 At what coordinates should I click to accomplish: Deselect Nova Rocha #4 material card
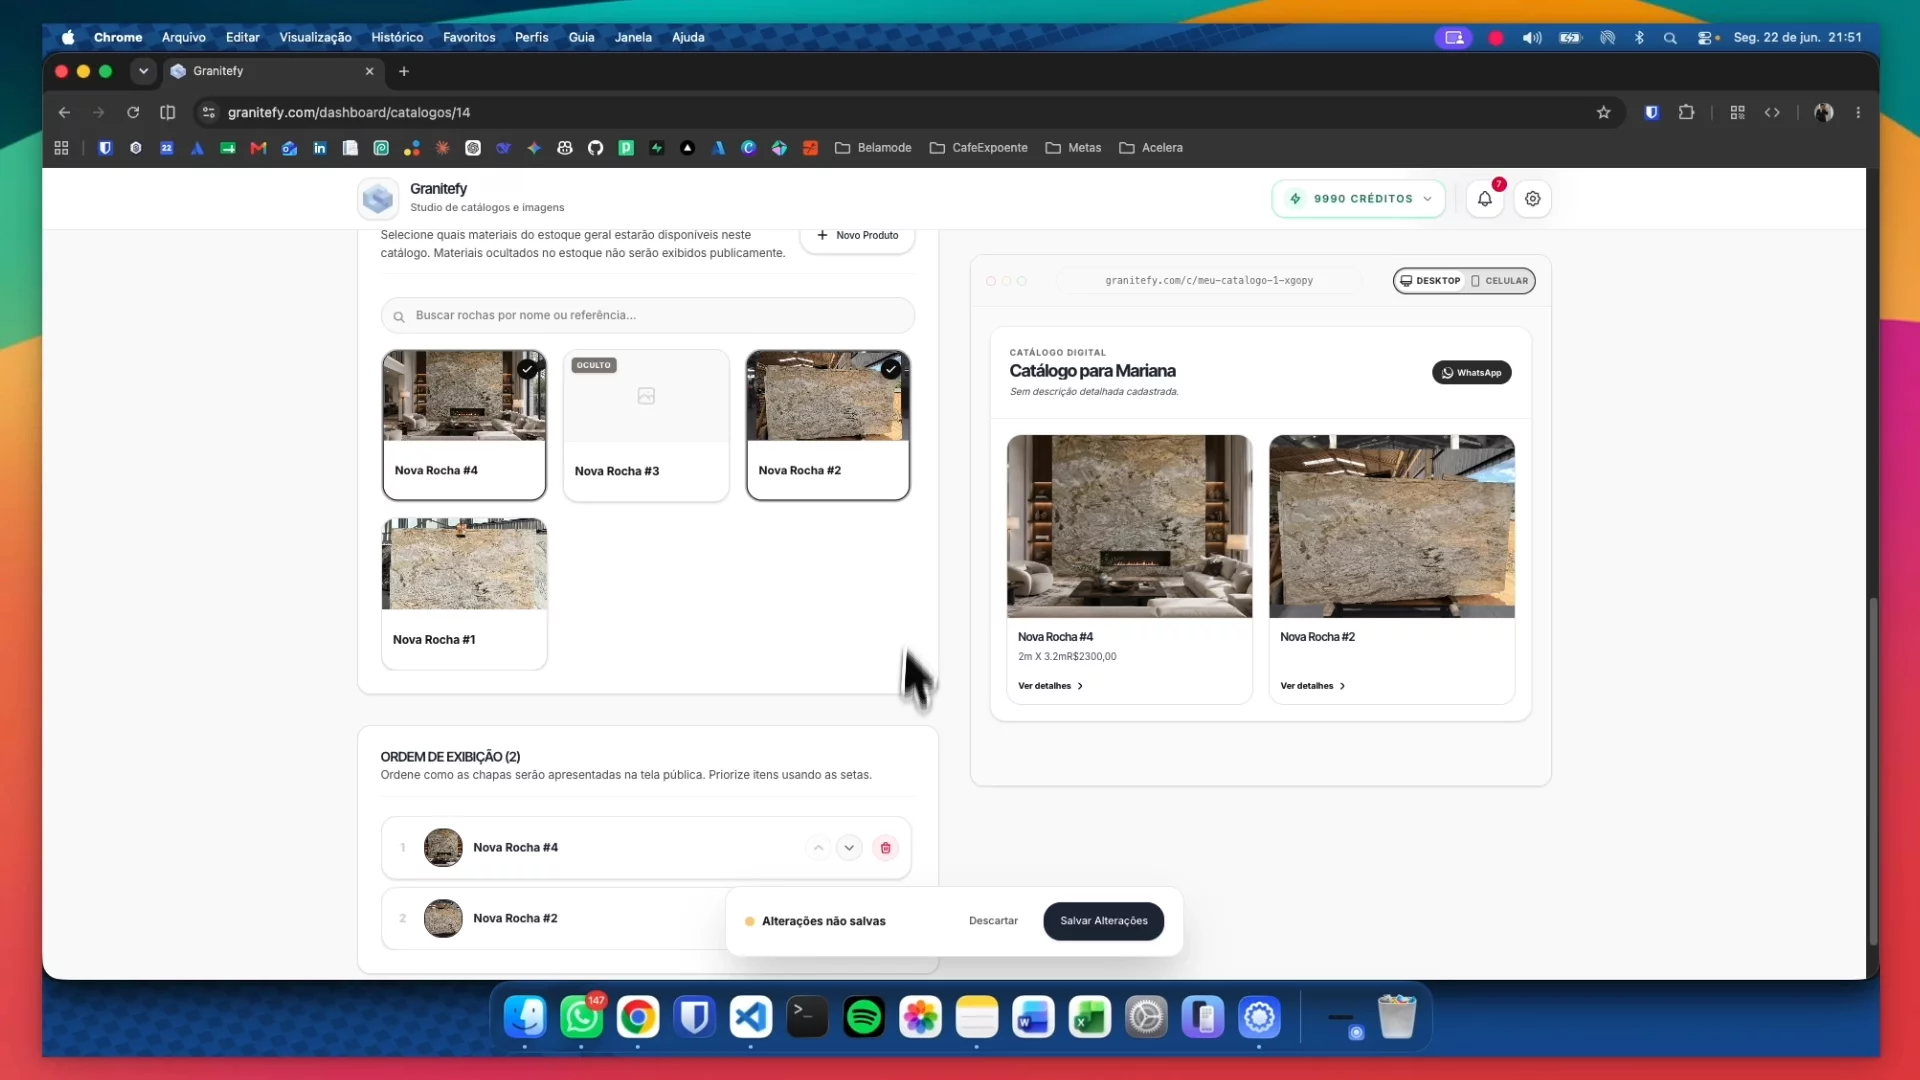pyautogui.click(x=464, y=425)
